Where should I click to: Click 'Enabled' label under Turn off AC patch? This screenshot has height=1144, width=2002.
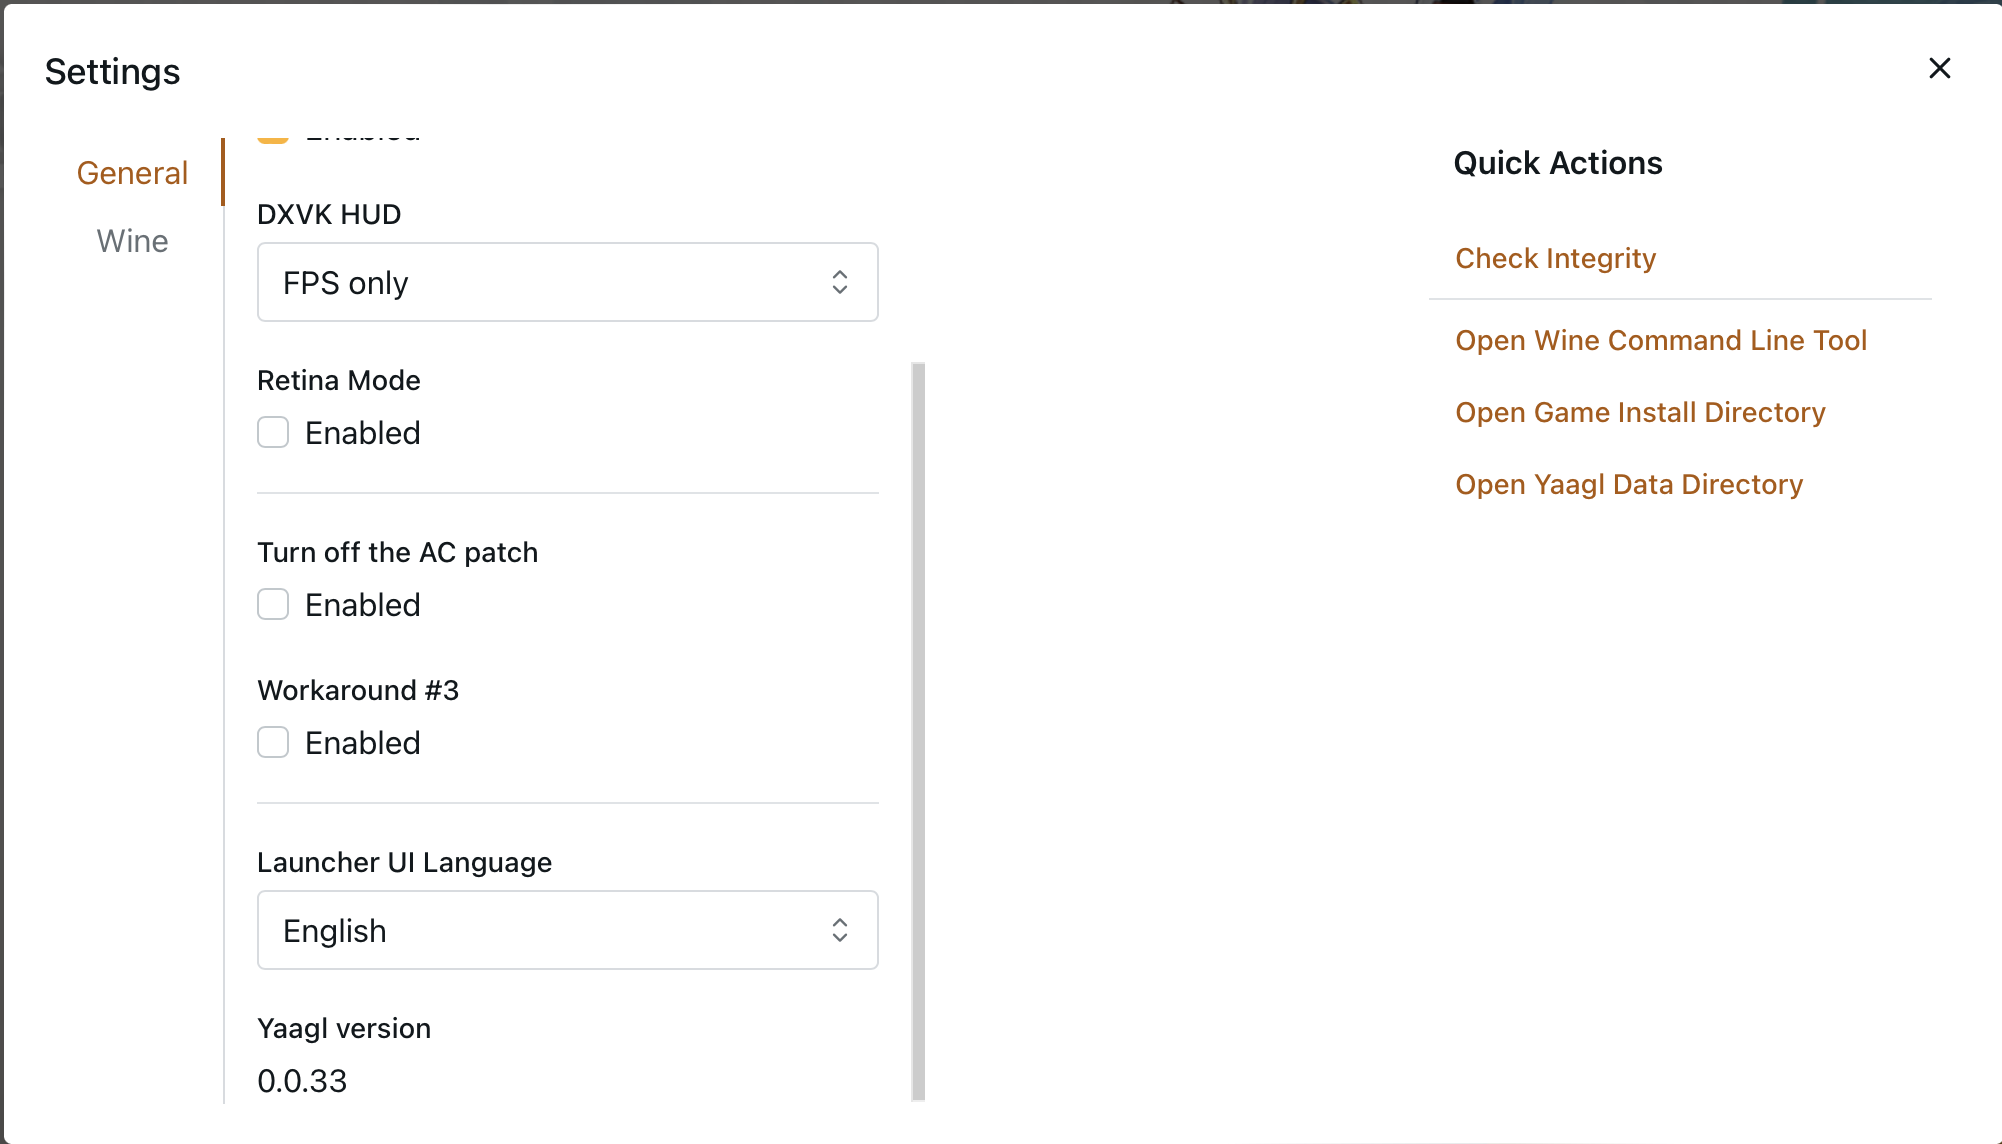(362, 605)
